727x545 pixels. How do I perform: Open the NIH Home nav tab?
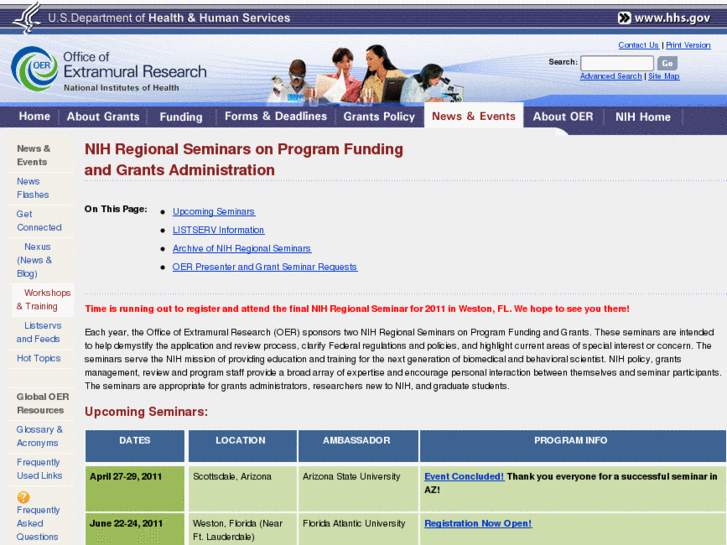click(x=643, y=117)
